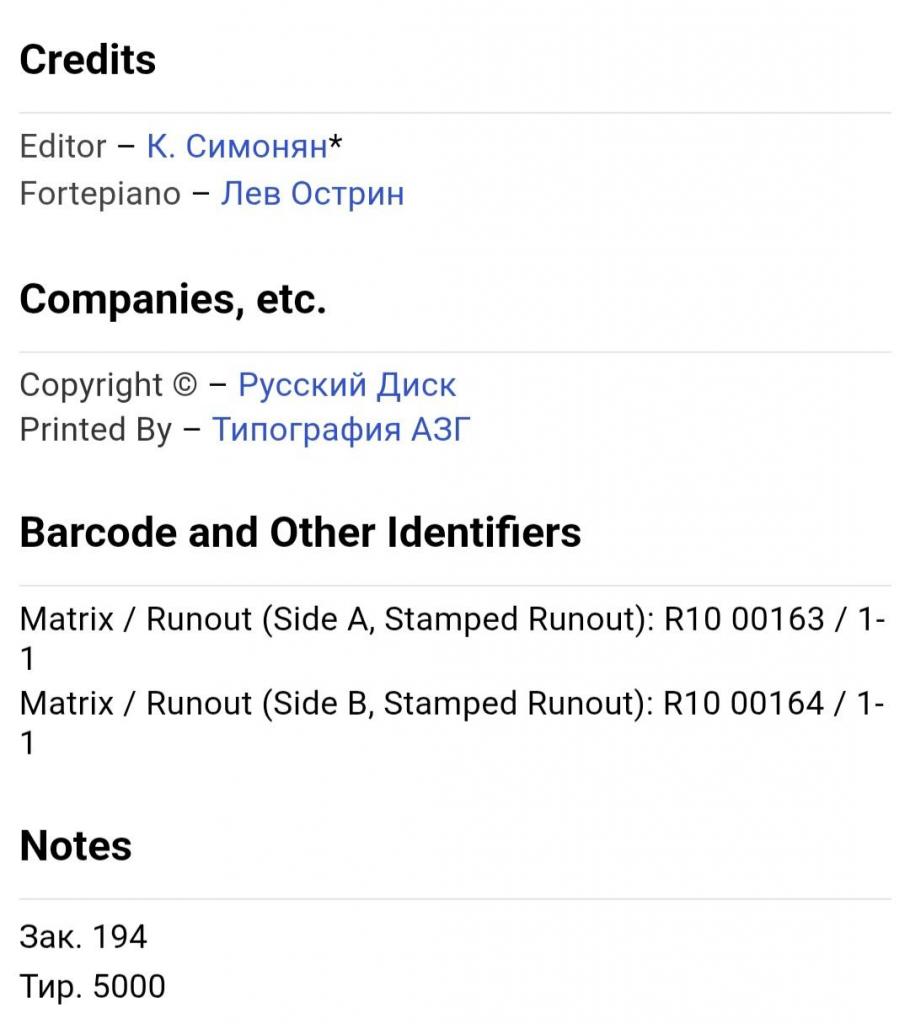The height and width of the screenshot is (1024, 910).
Task: Click the Зак. 194 note line
Action: tap(84, 936)
